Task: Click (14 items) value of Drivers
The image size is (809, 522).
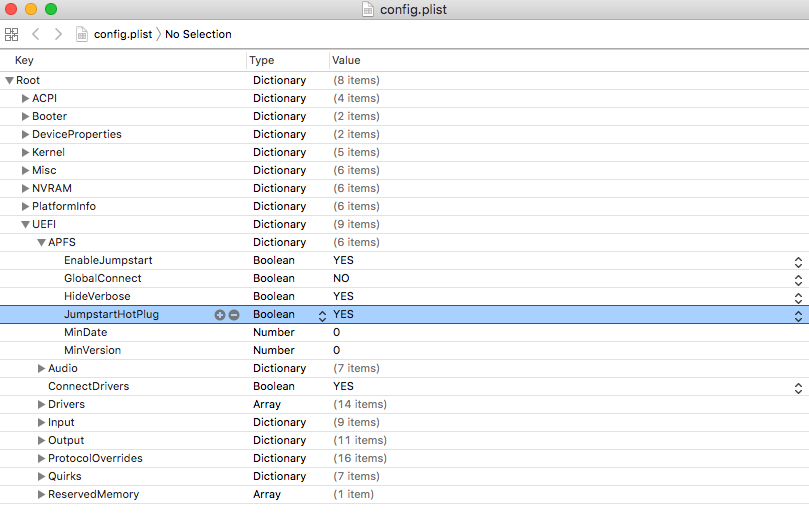Action: pyautogui.click(x=360, y=404)
